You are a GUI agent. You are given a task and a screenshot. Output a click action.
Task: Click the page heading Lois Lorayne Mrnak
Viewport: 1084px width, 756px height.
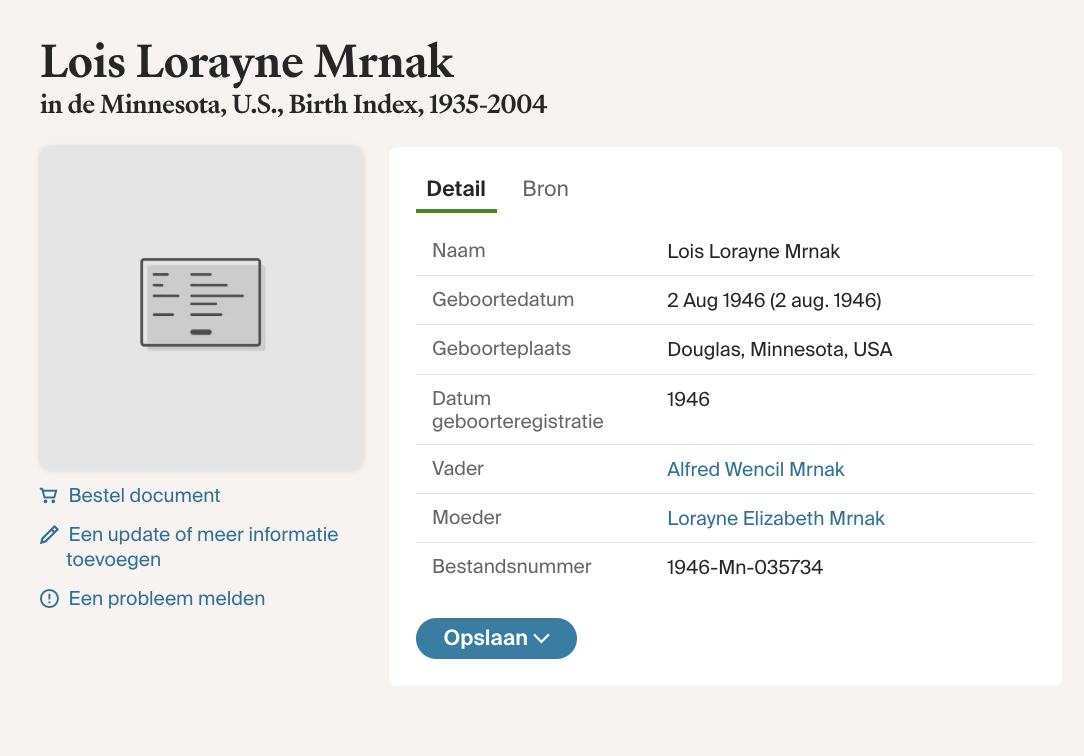[247, 62]
